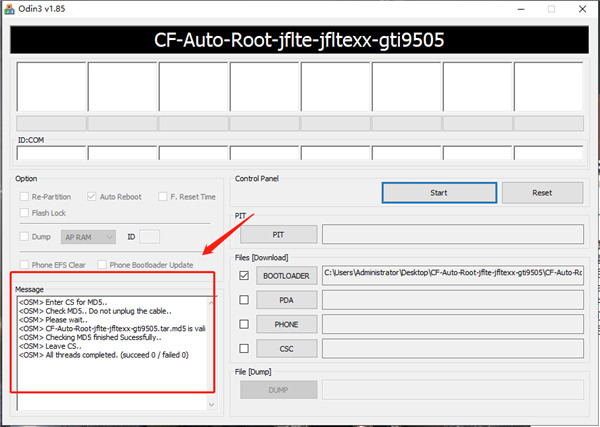600x427 pixels.
Task: Close the Odin3 window
Action: [x=582, y=9]
